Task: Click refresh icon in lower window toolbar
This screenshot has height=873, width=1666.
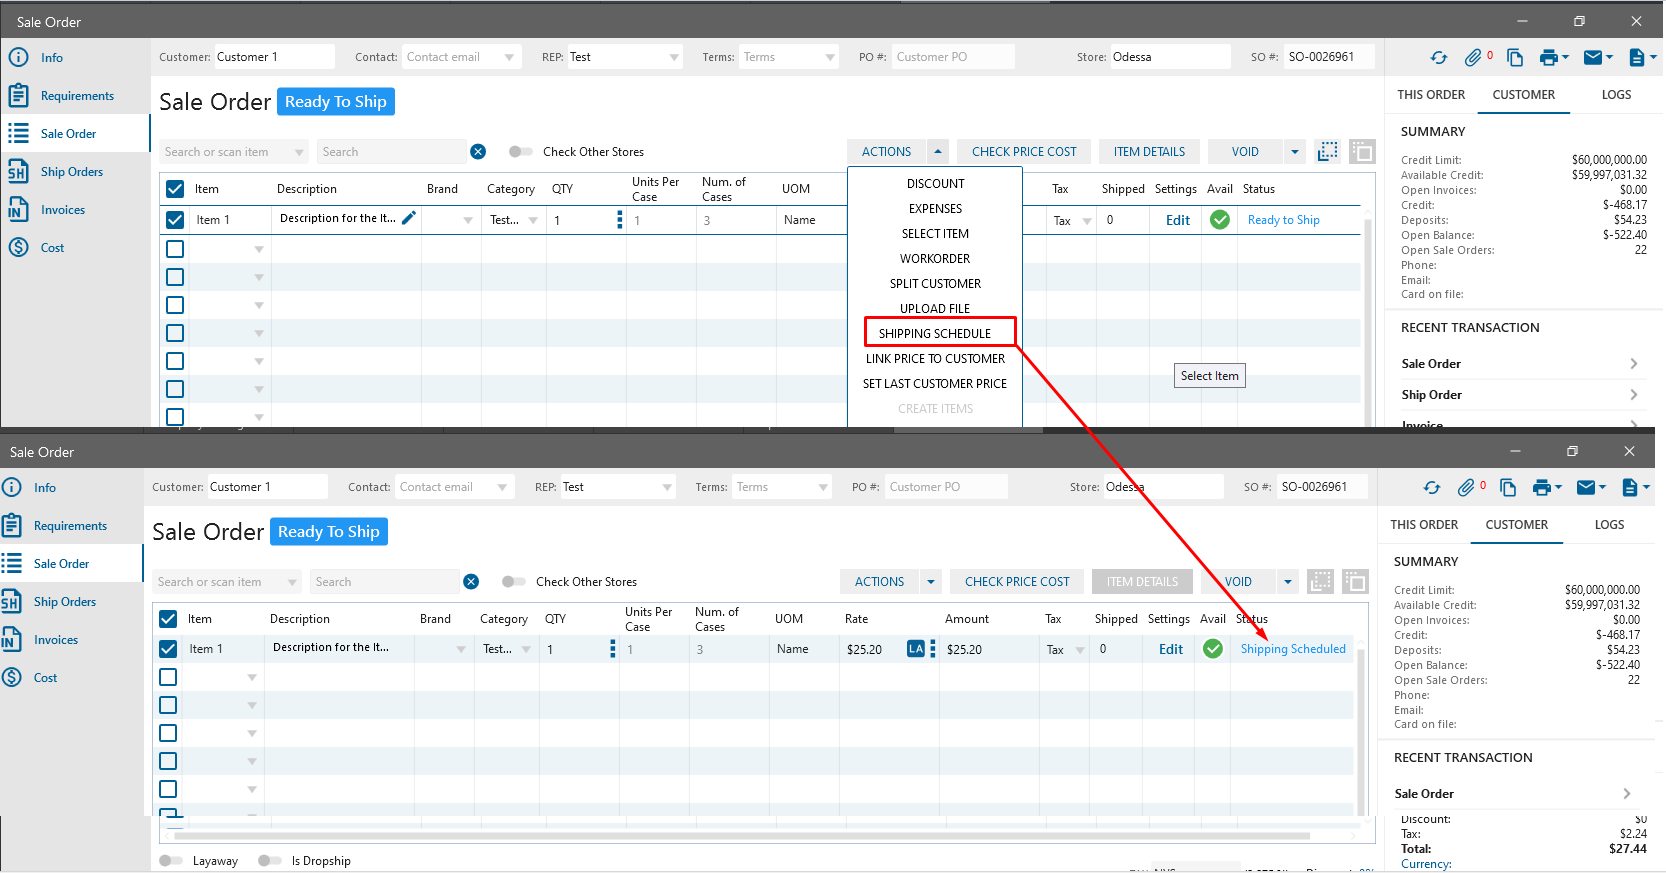Action: point(1432,488)
